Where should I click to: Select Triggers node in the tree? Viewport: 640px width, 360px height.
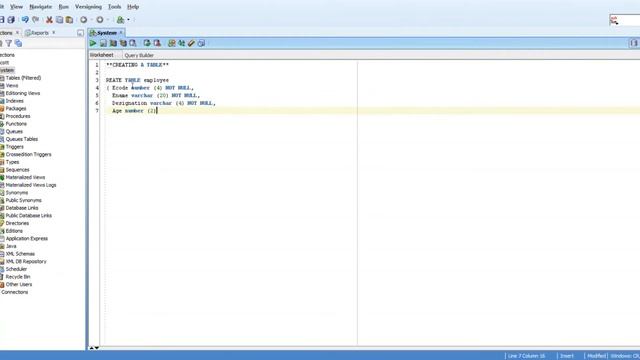15,147
